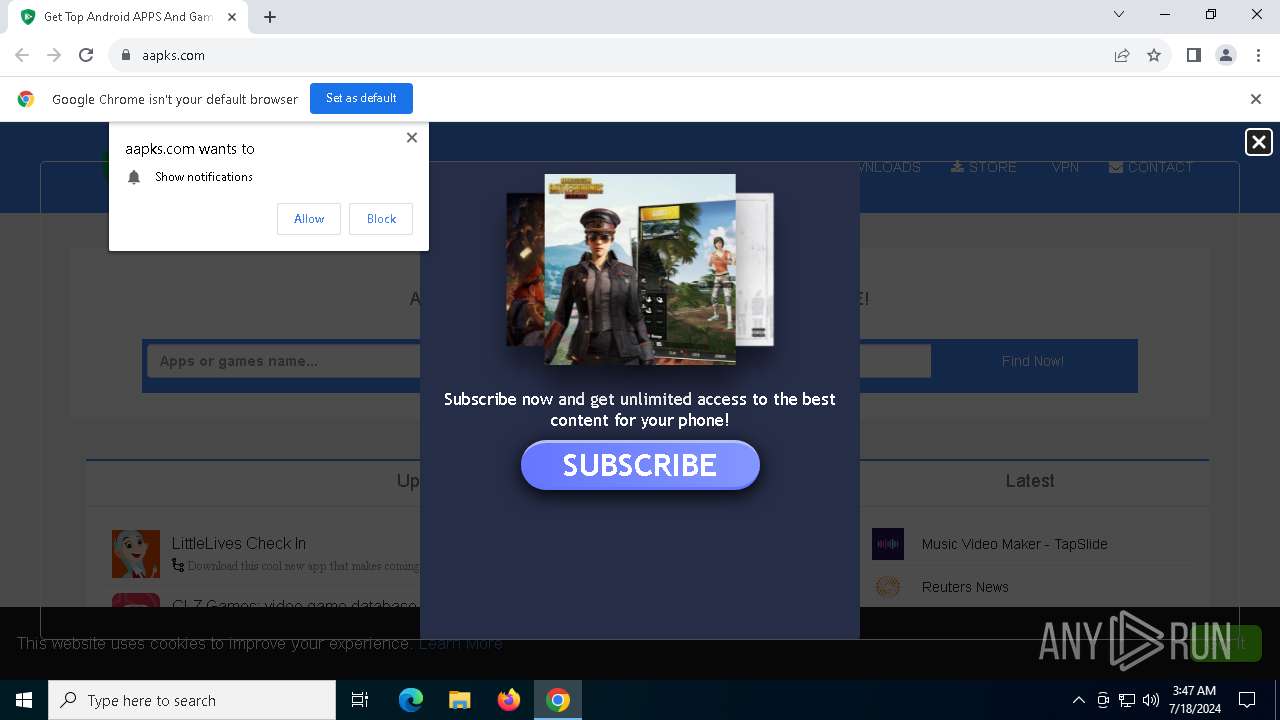Block notifications from aapks.com
This screenshot has height=720, width=1280.
tap(381, 219)
